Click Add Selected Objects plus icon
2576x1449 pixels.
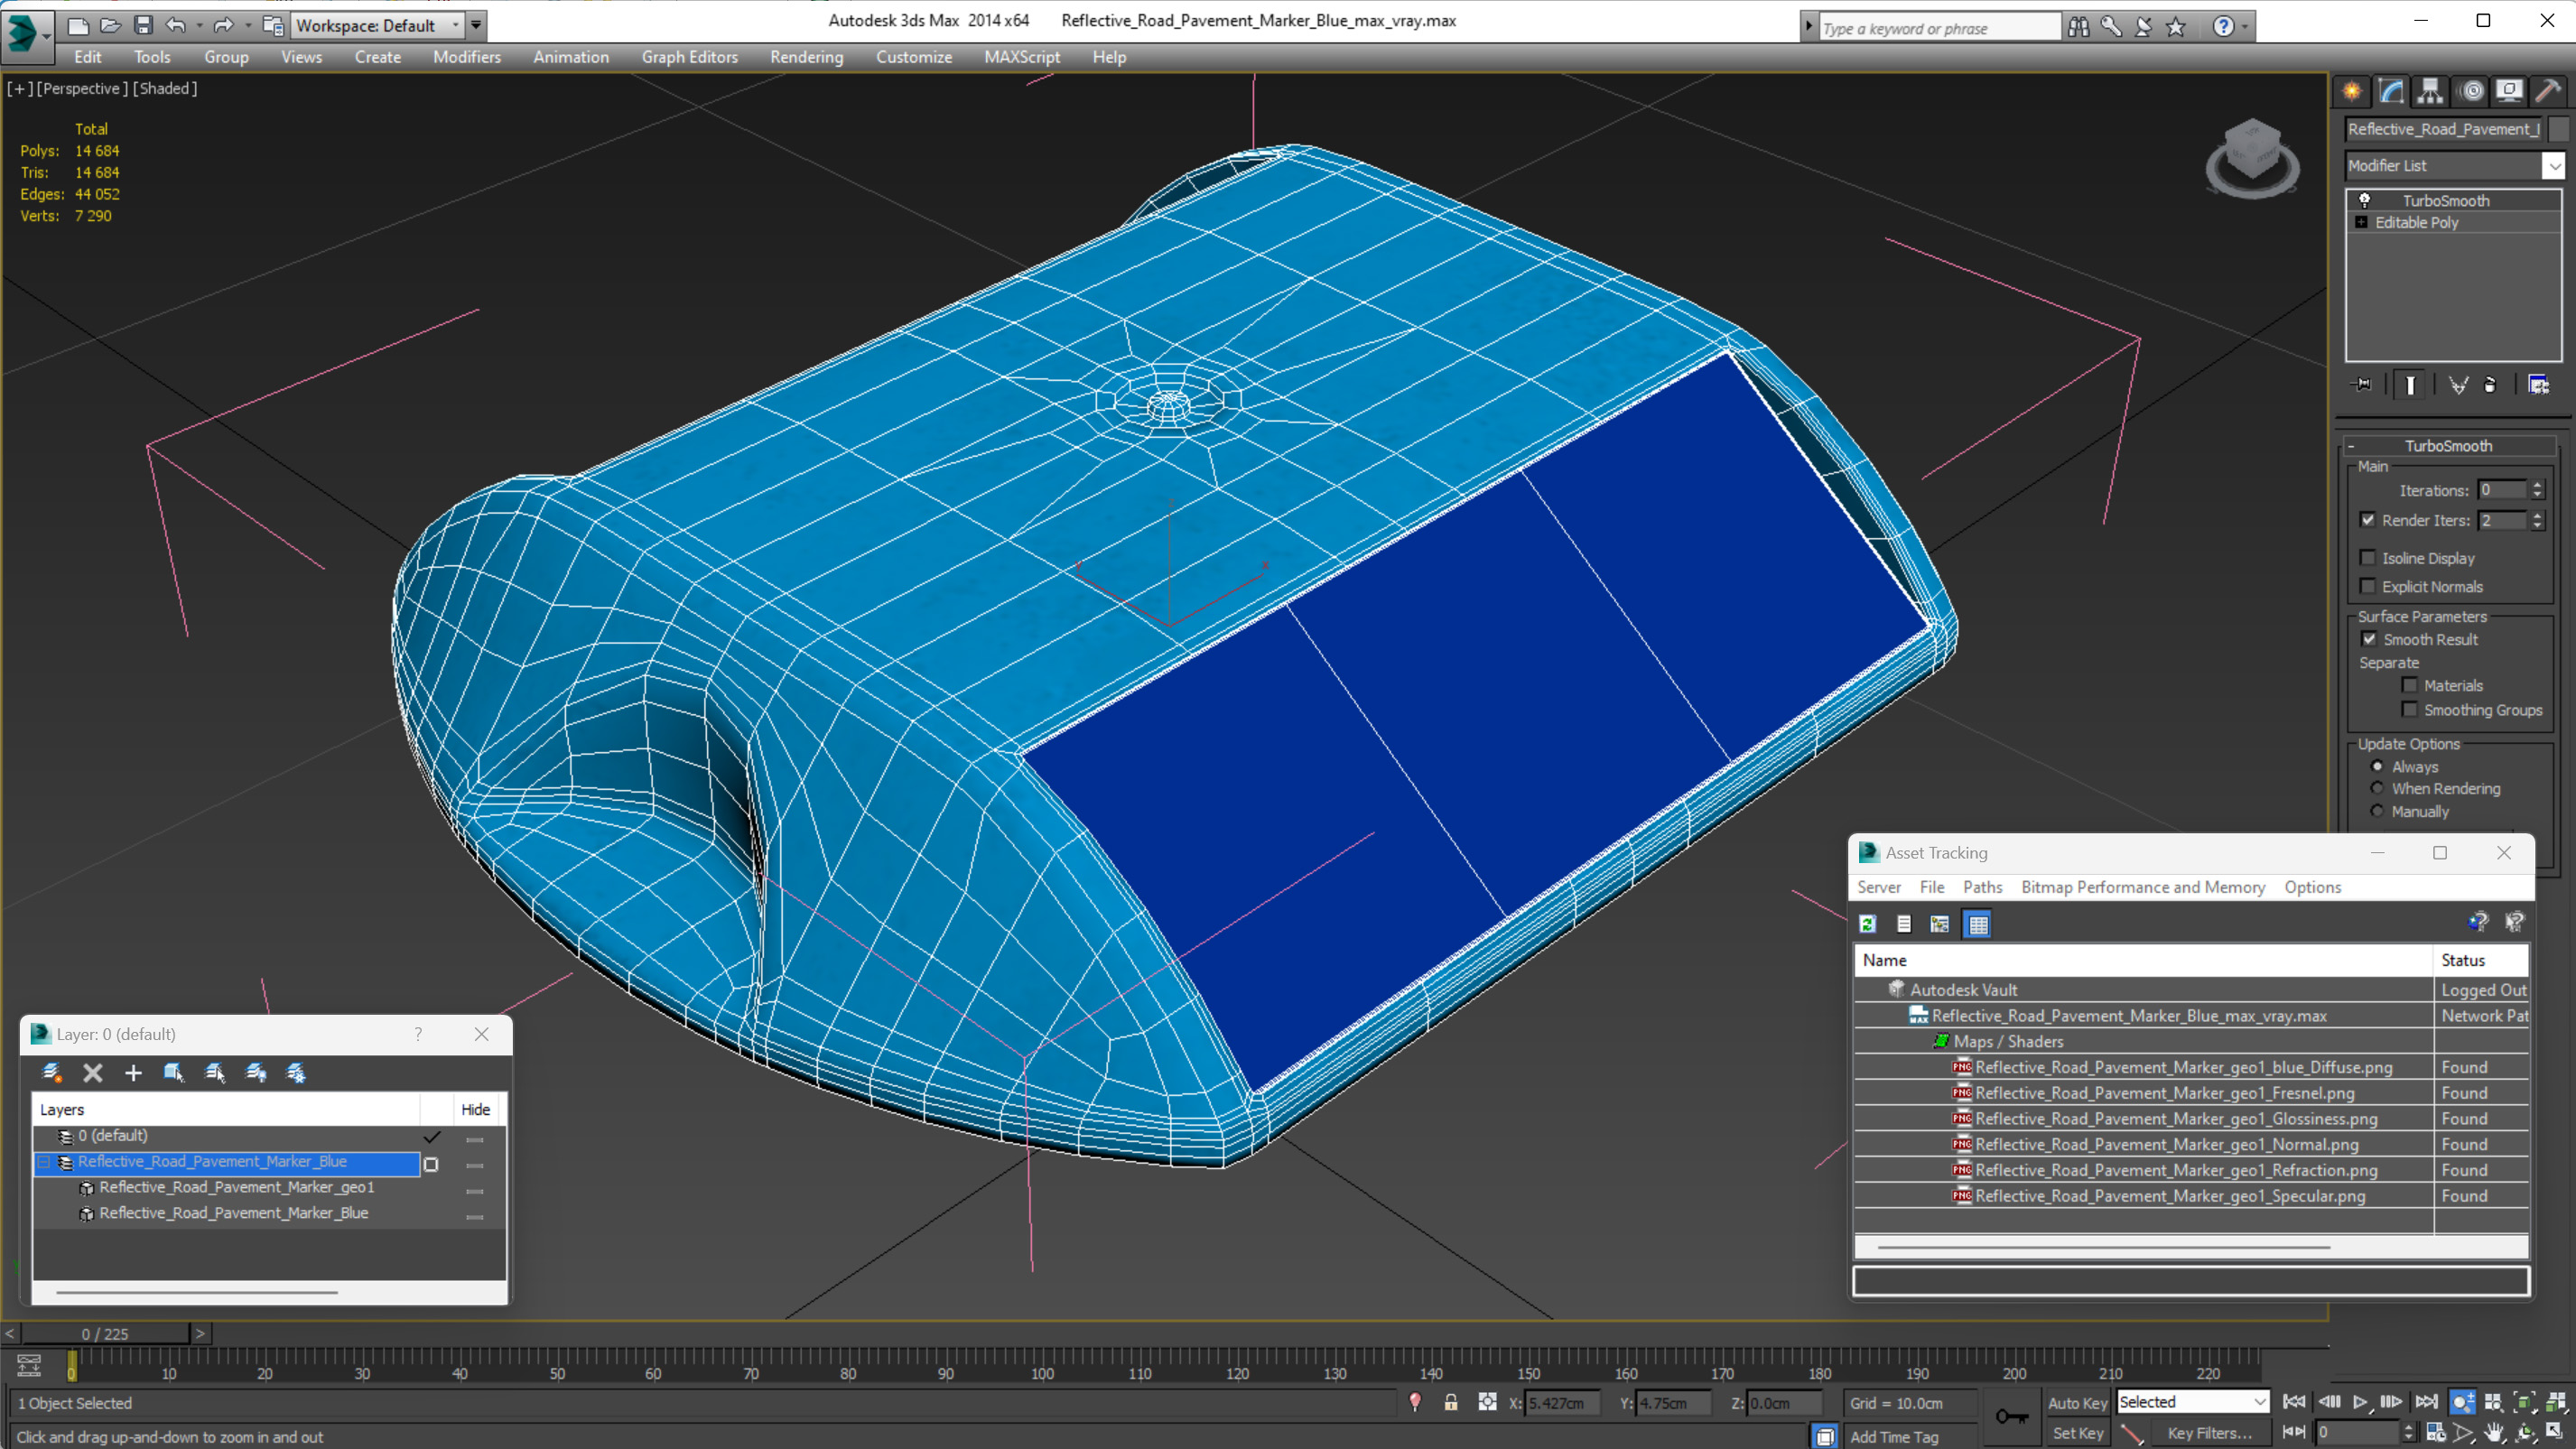coord(133,1073)
